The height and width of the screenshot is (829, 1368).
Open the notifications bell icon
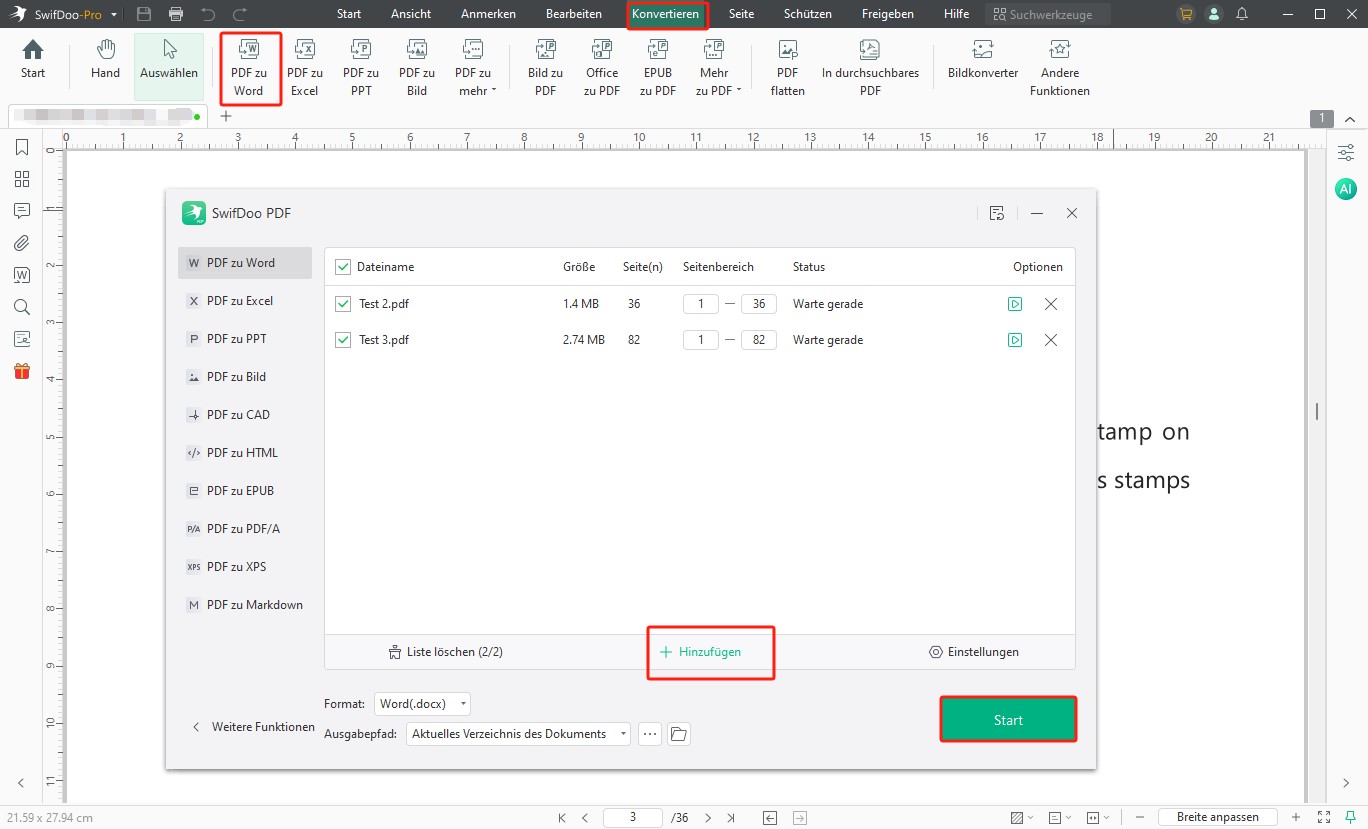[x=1242, y=14]
